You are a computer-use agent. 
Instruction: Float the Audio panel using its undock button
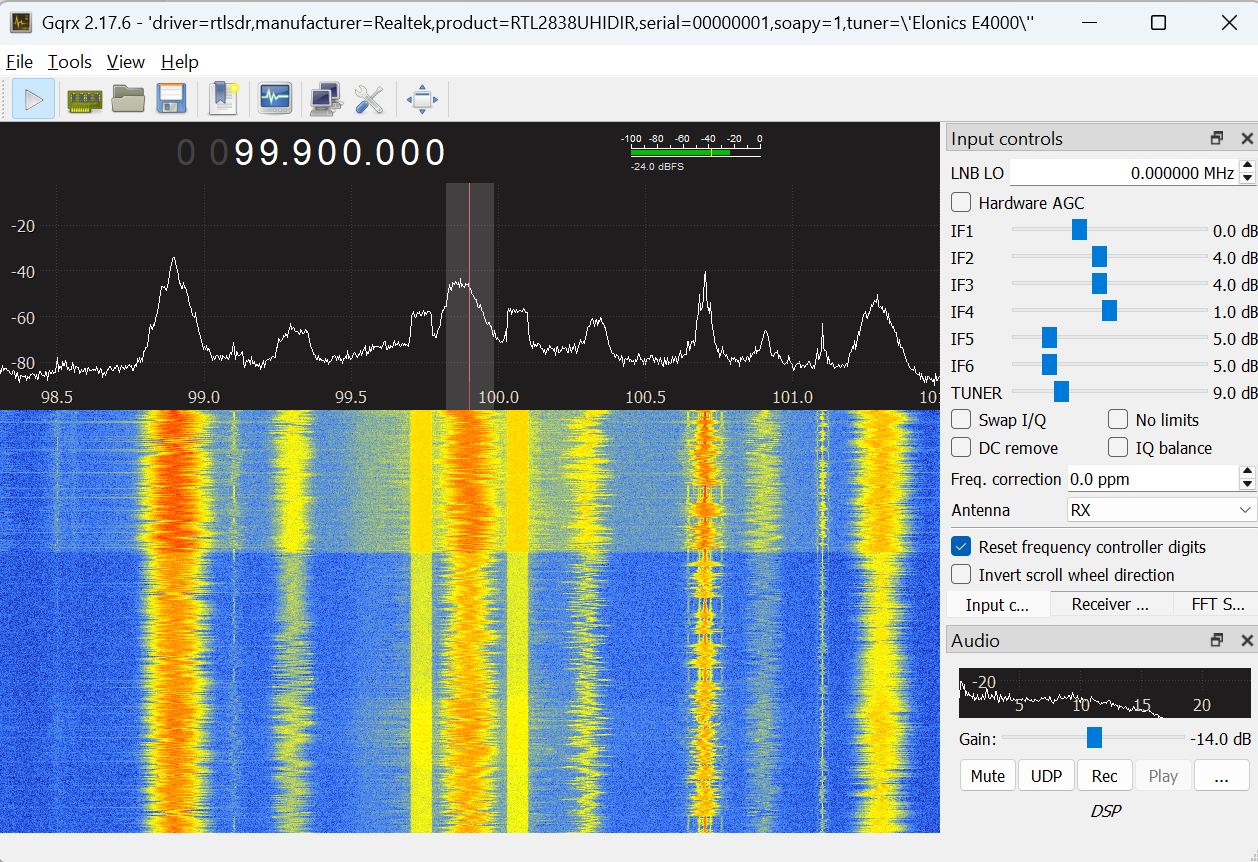pos(1217,641)
